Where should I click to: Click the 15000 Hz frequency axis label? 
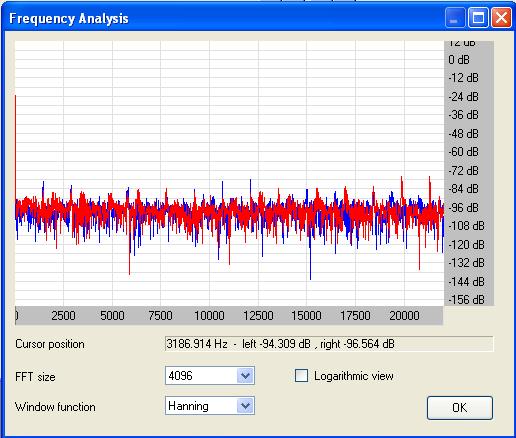(306, 315)
